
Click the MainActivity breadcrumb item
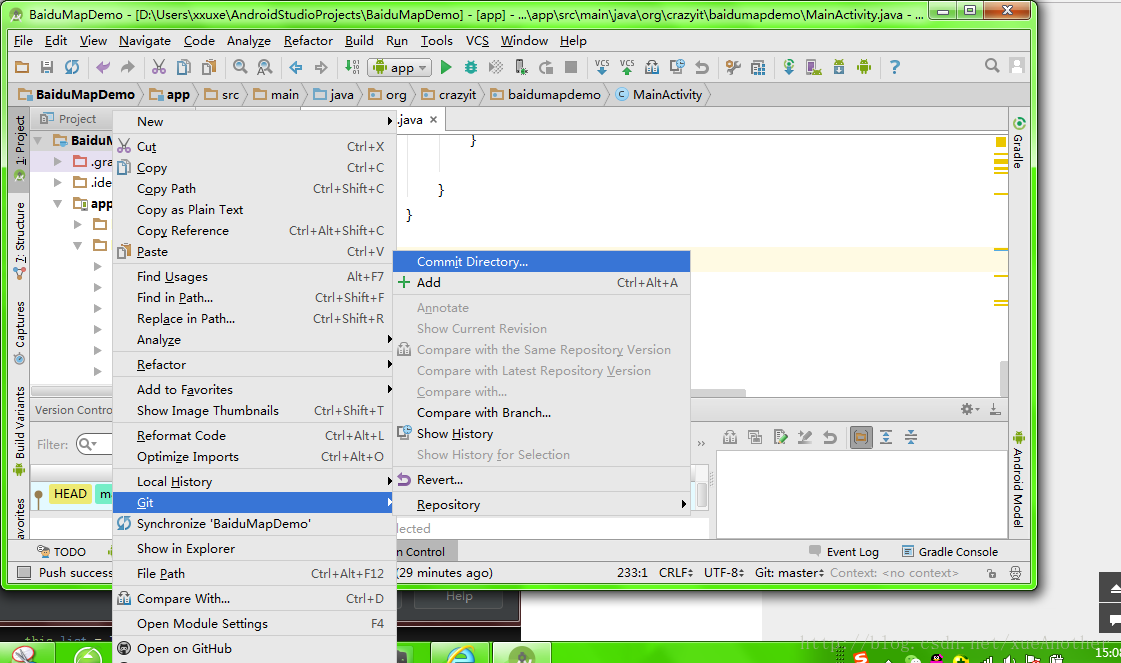tap(660, 94)
